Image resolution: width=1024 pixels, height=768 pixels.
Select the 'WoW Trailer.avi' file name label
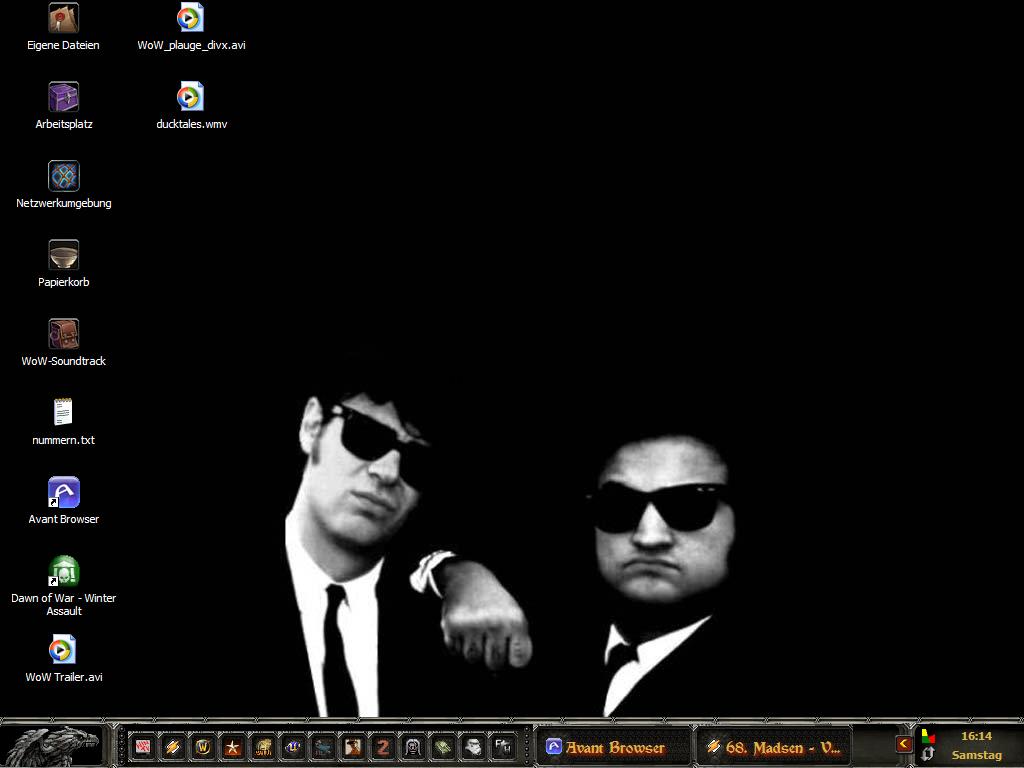click(63, 677)
